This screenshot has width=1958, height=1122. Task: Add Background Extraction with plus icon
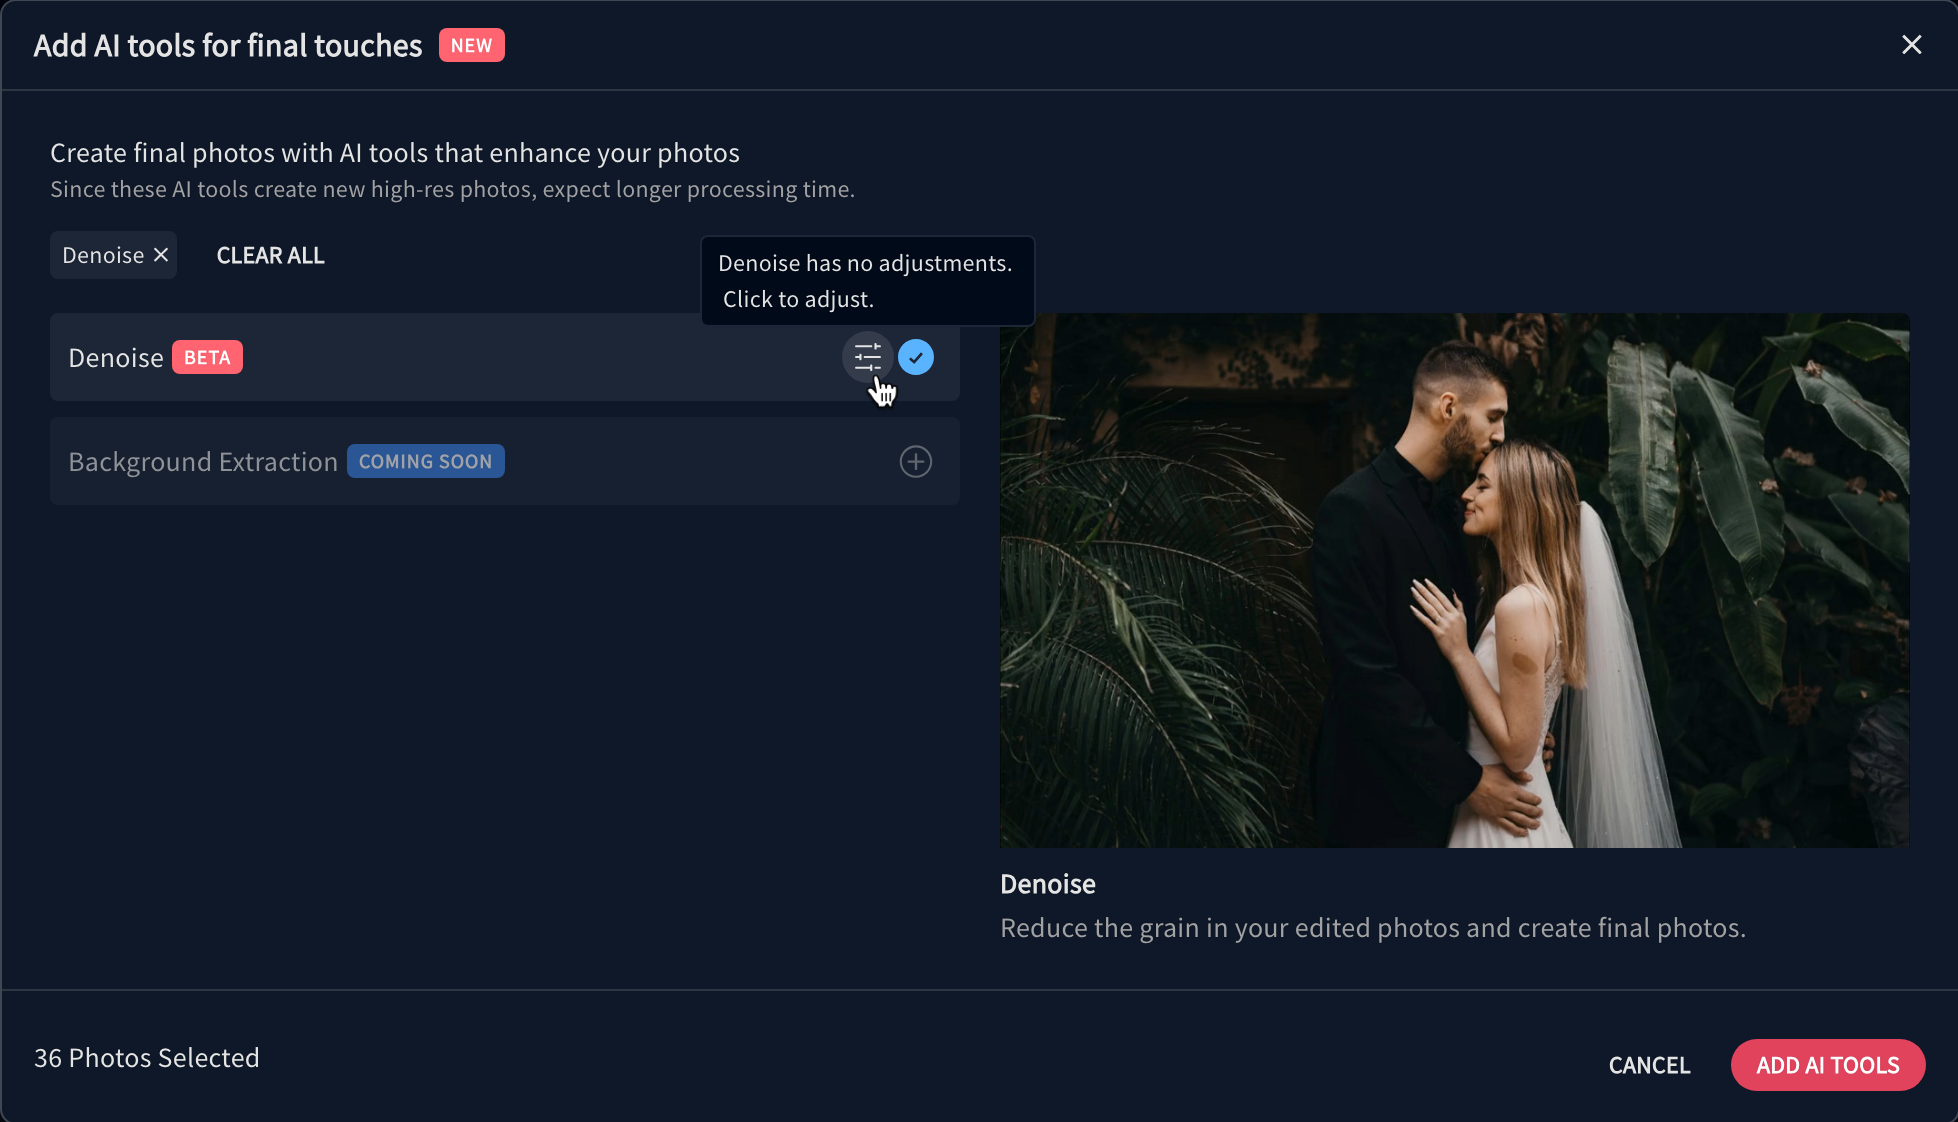[x=916, y=461]
